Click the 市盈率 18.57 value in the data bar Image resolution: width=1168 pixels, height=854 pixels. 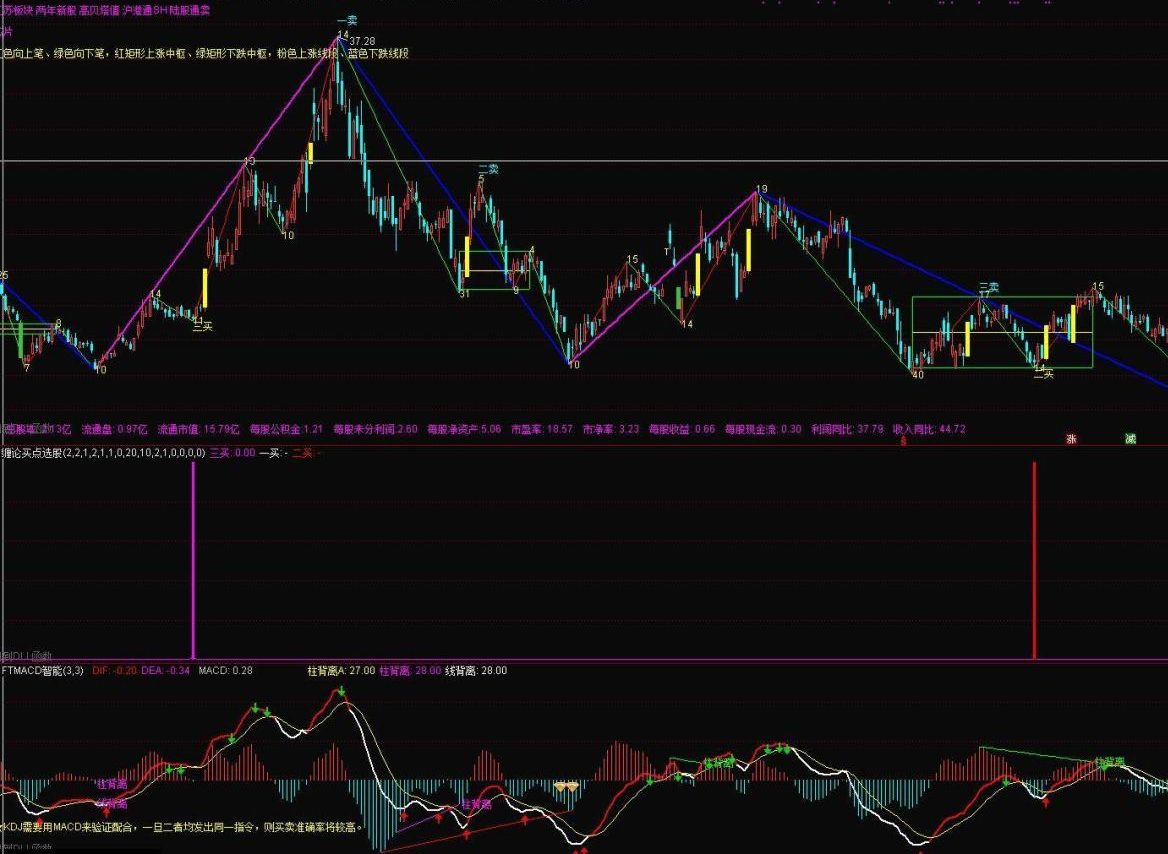click(541, 429)
